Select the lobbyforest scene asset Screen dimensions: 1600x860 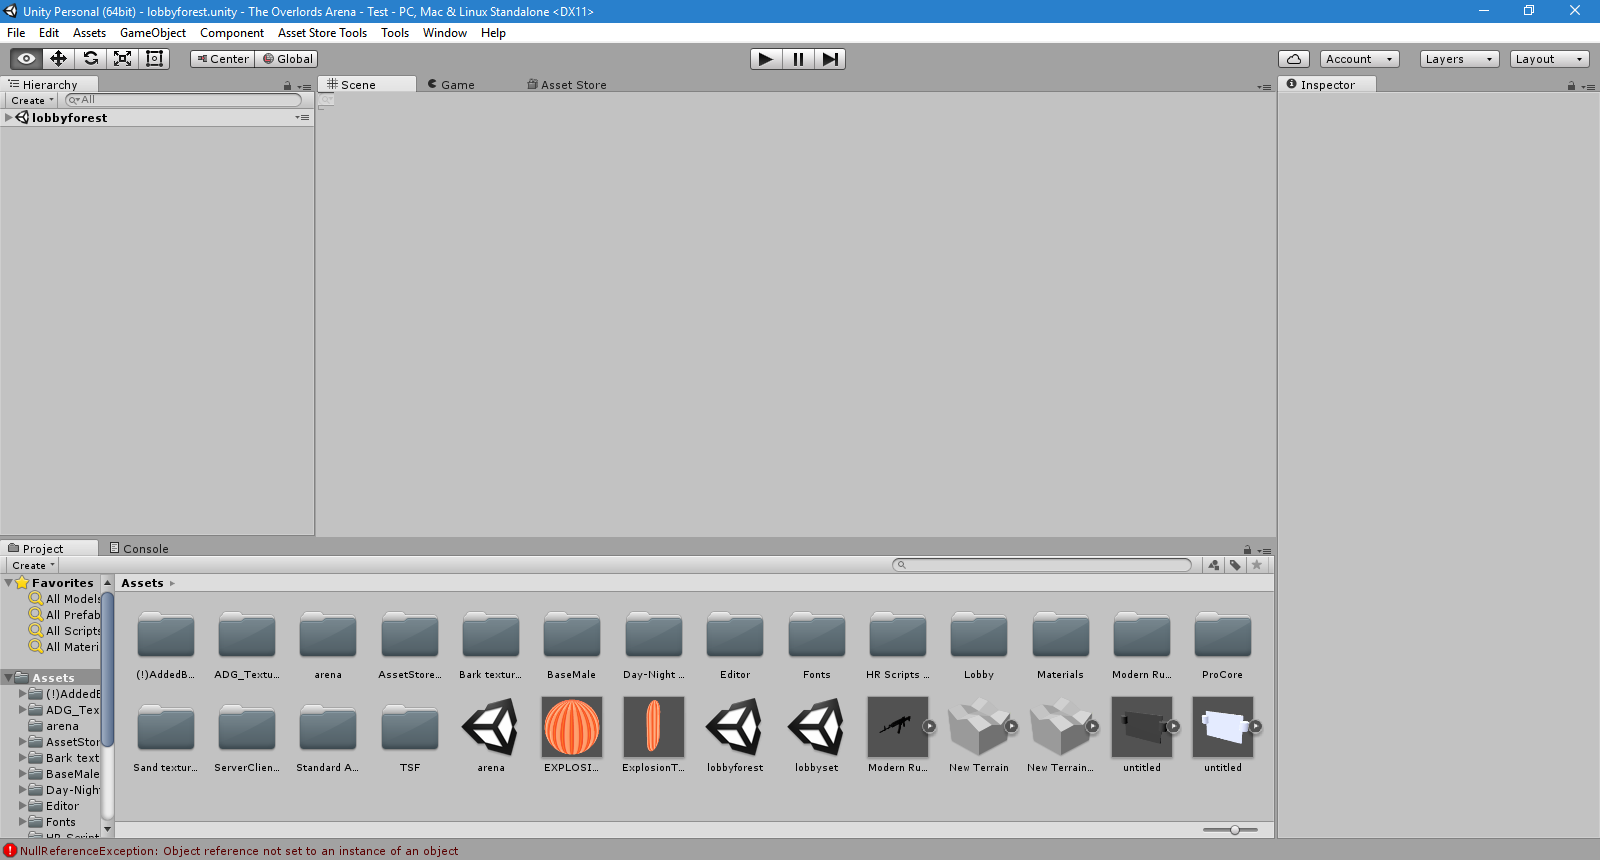735,735
